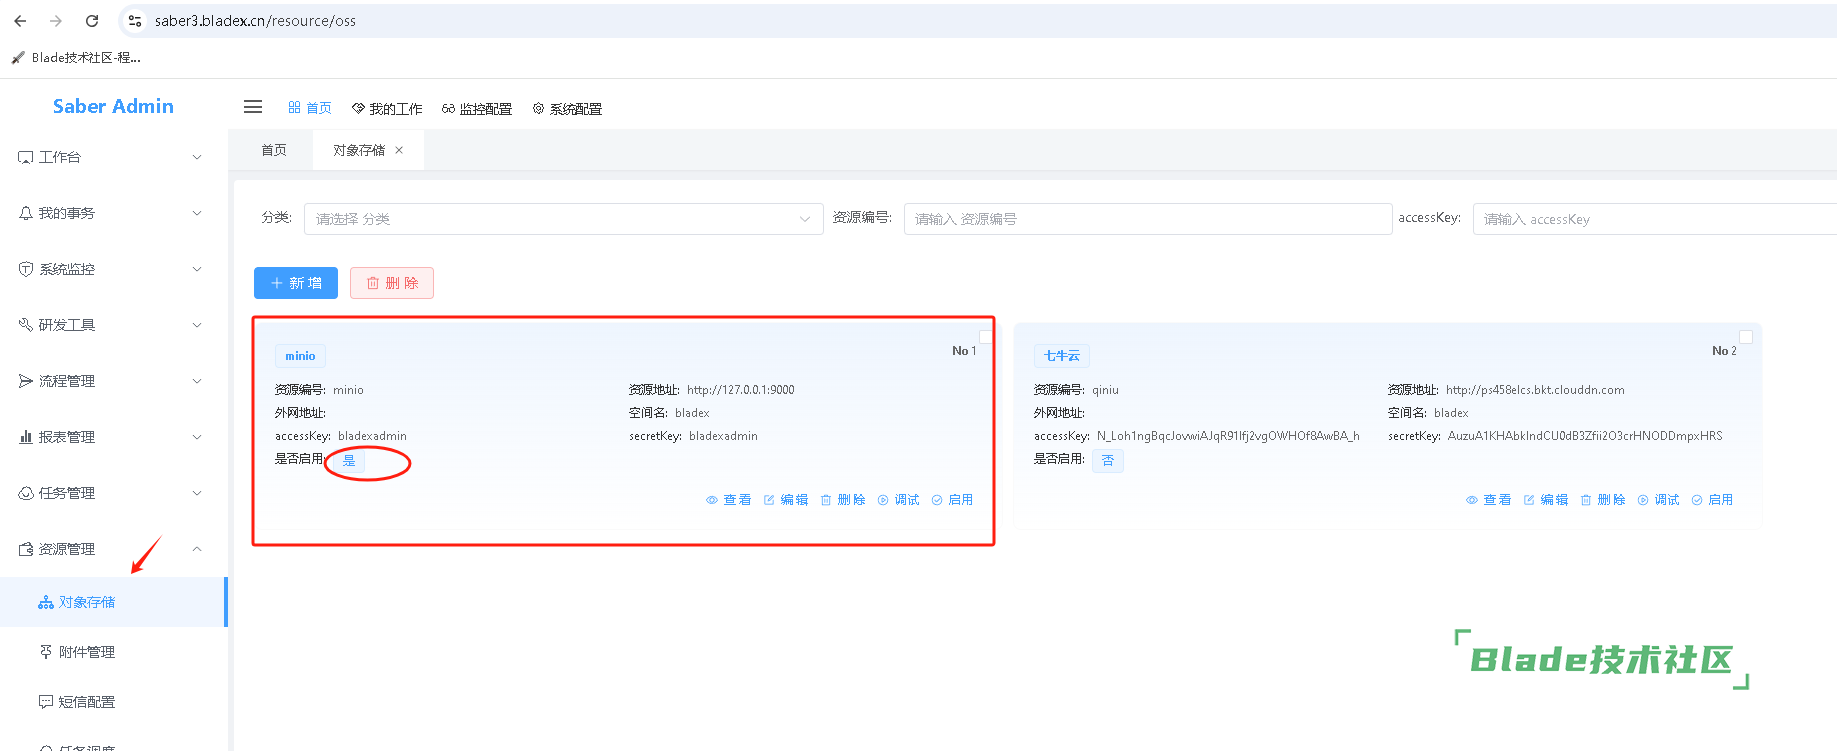The image size is (1837, 751).
Task: Expand the 任务管理 sidebar menu
Action: pos(113,493)
